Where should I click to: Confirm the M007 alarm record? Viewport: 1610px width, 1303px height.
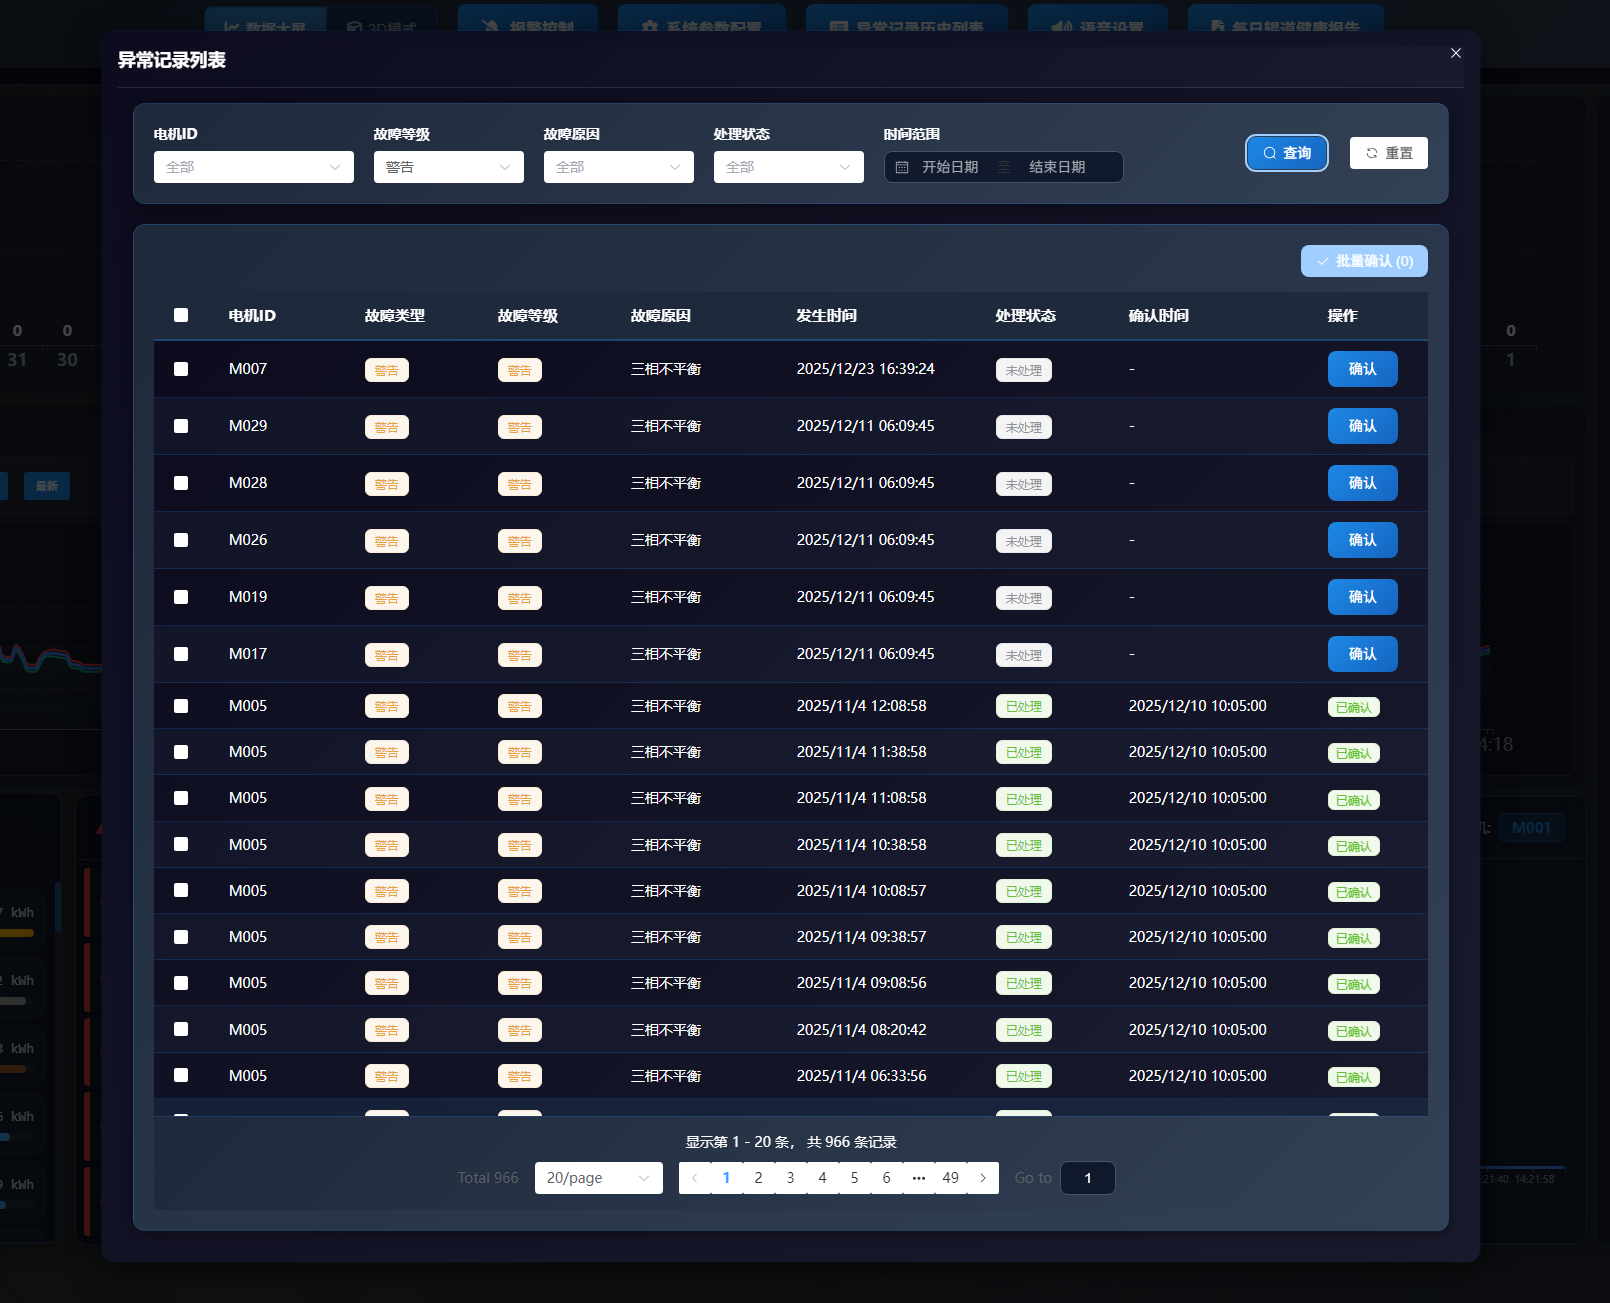[x=1362, y=369]
